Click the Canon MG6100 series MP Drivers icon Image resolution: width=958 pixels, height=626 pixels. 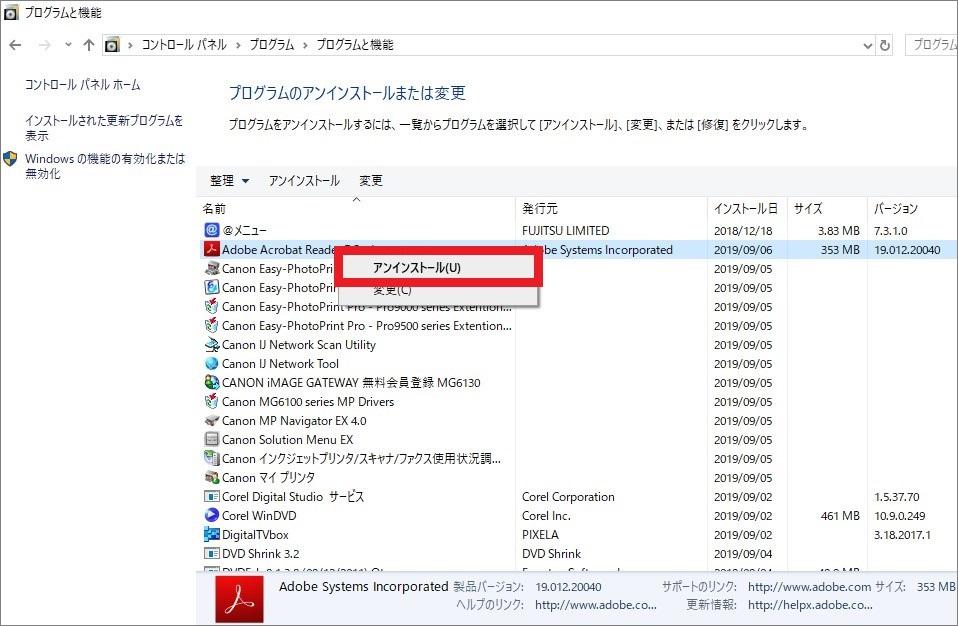[x=211, y=401]
